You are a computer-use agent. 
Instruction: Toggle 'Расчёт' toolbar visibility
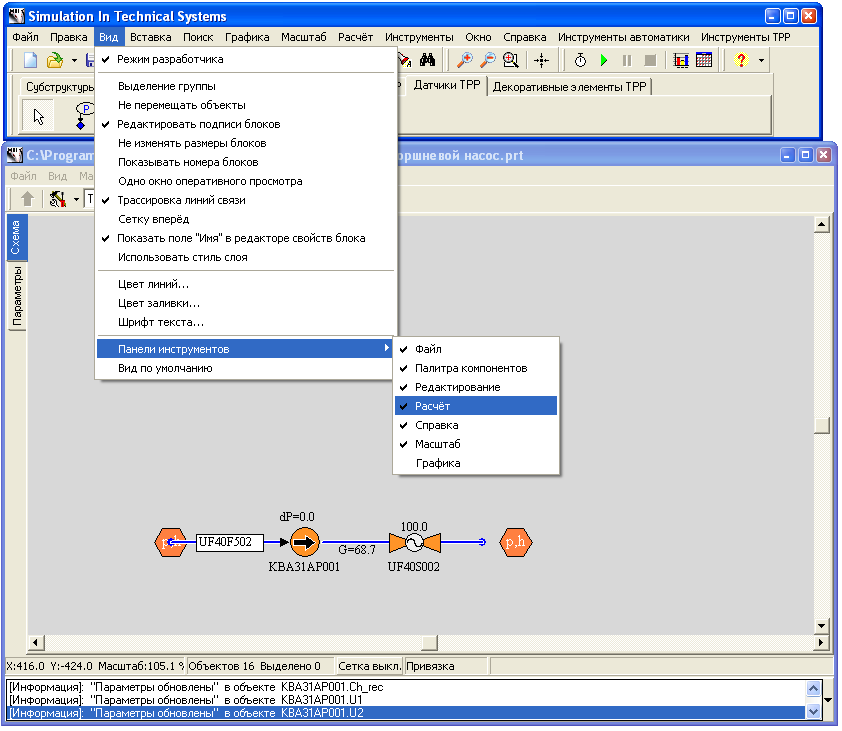[432, 406]
